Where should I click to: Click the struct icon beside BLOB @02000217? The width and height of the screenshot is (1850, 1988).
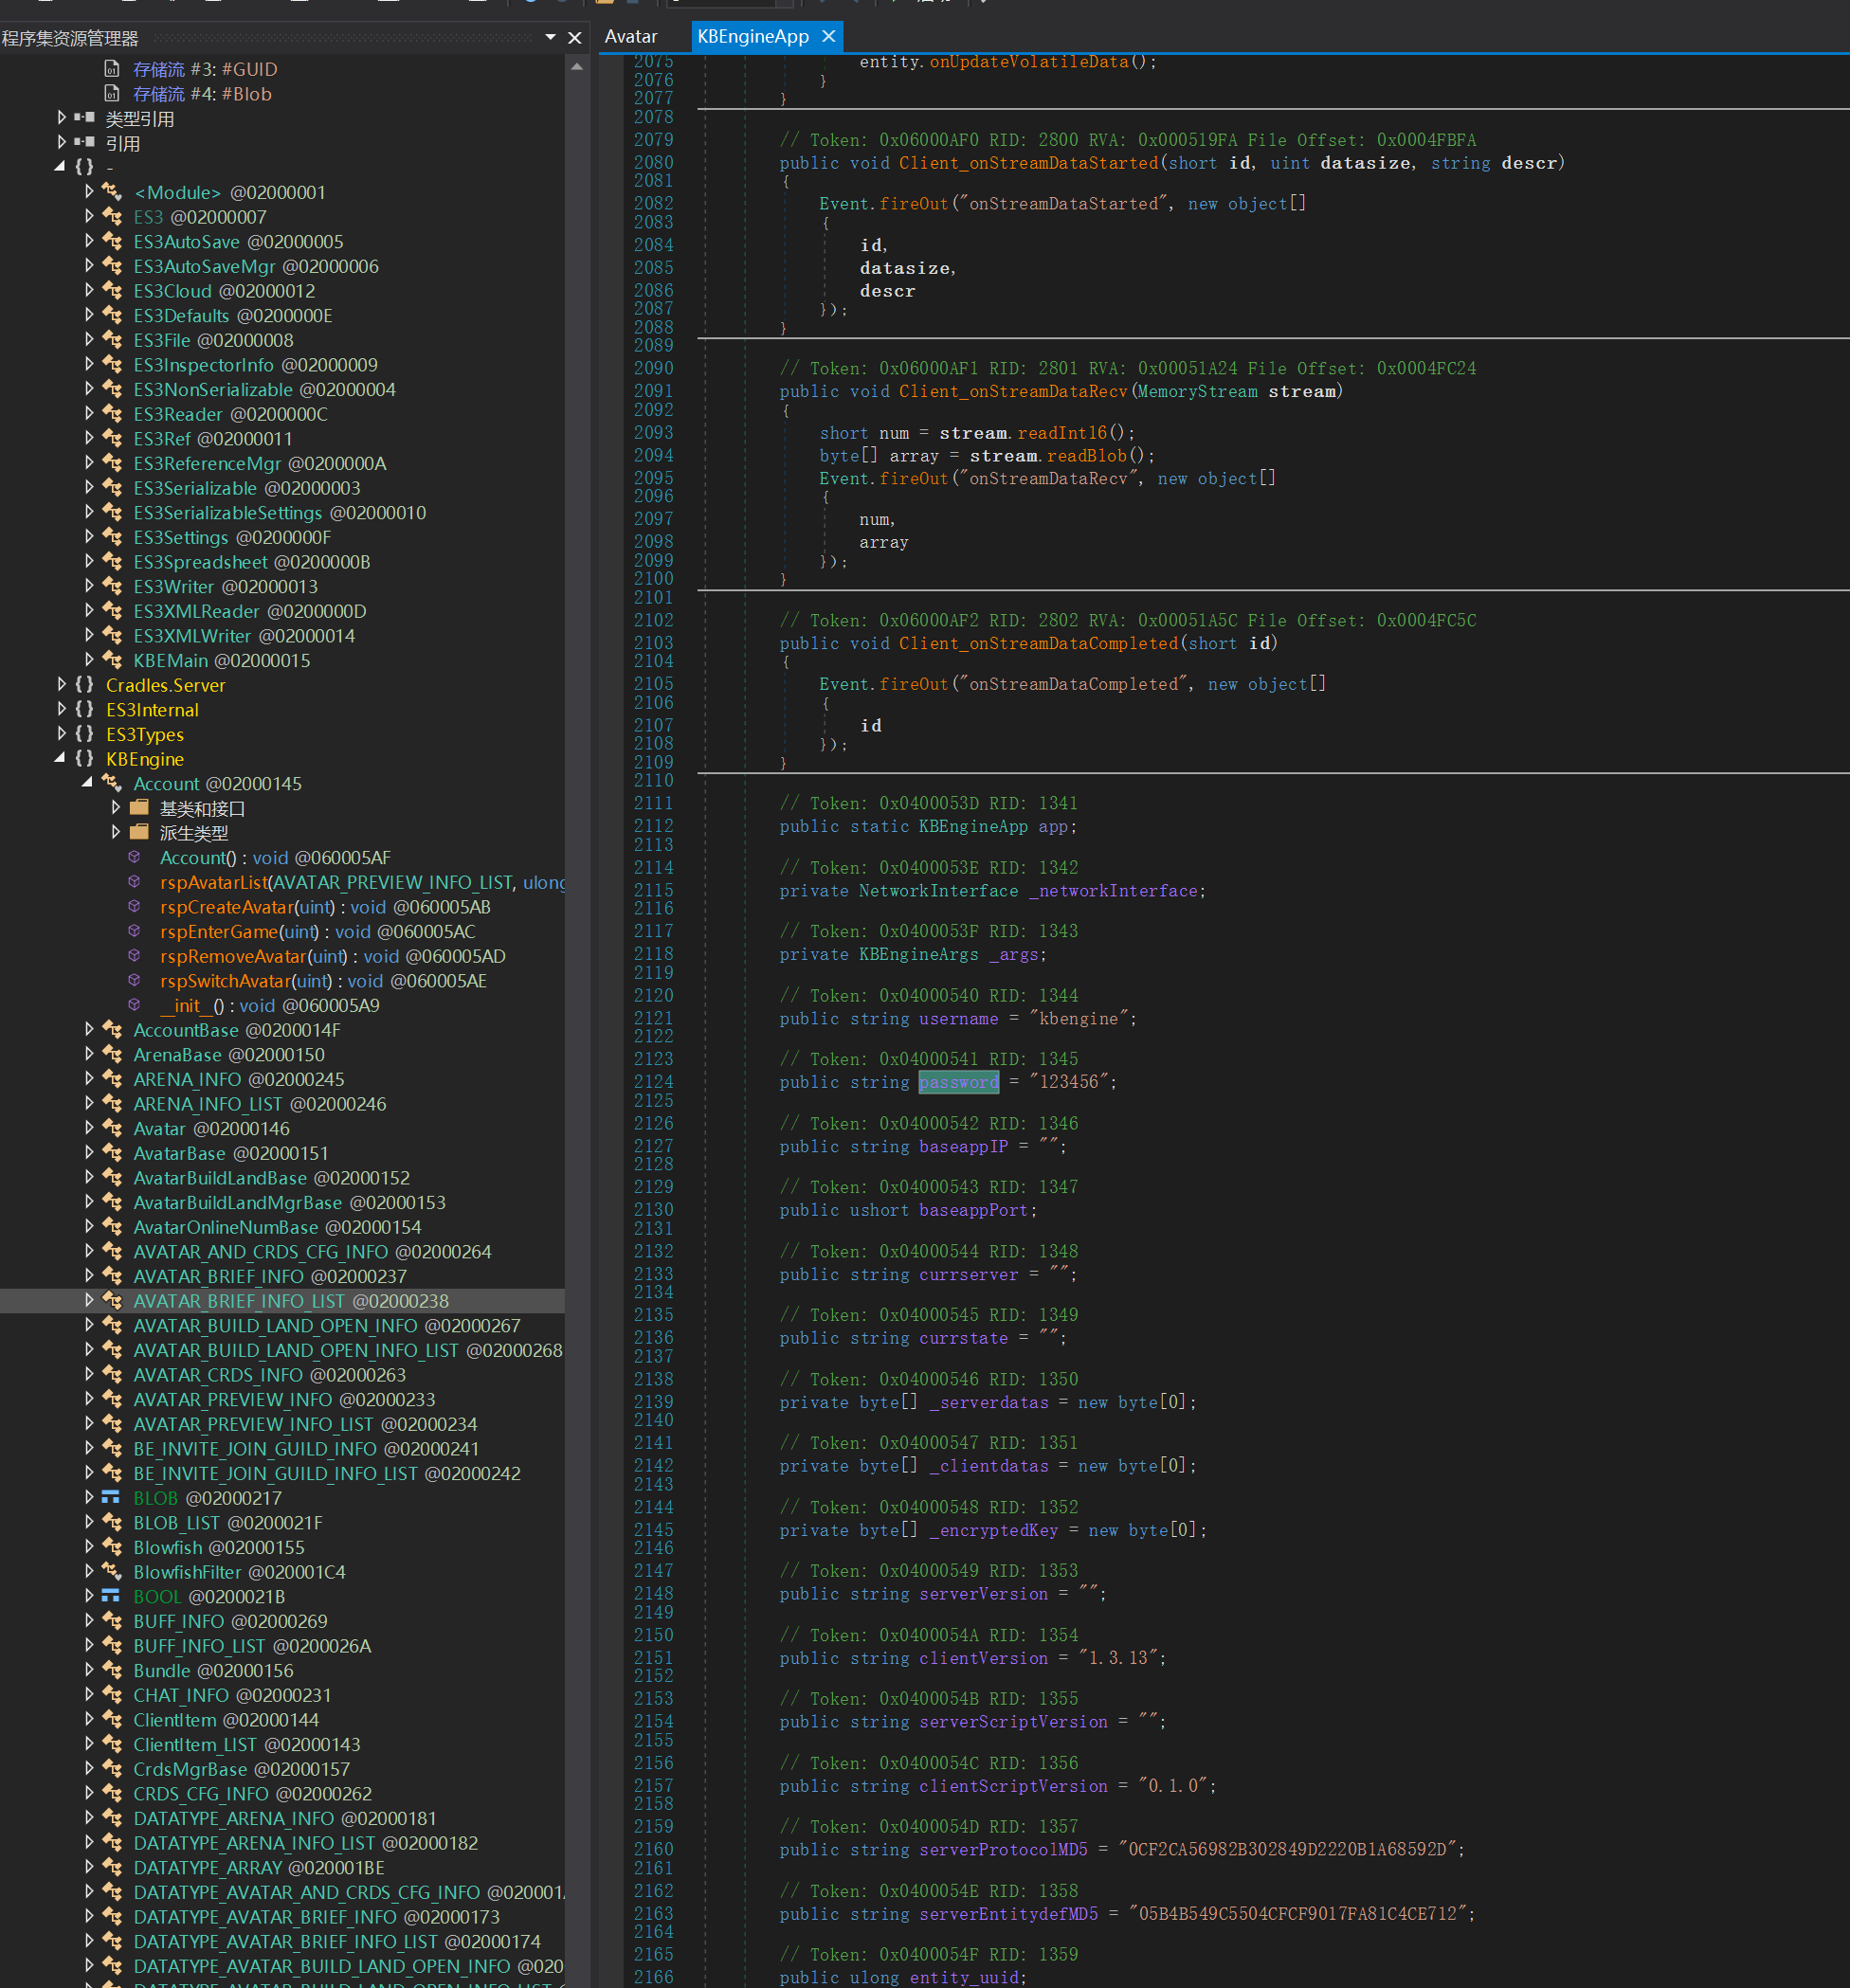coord(111,1497)
